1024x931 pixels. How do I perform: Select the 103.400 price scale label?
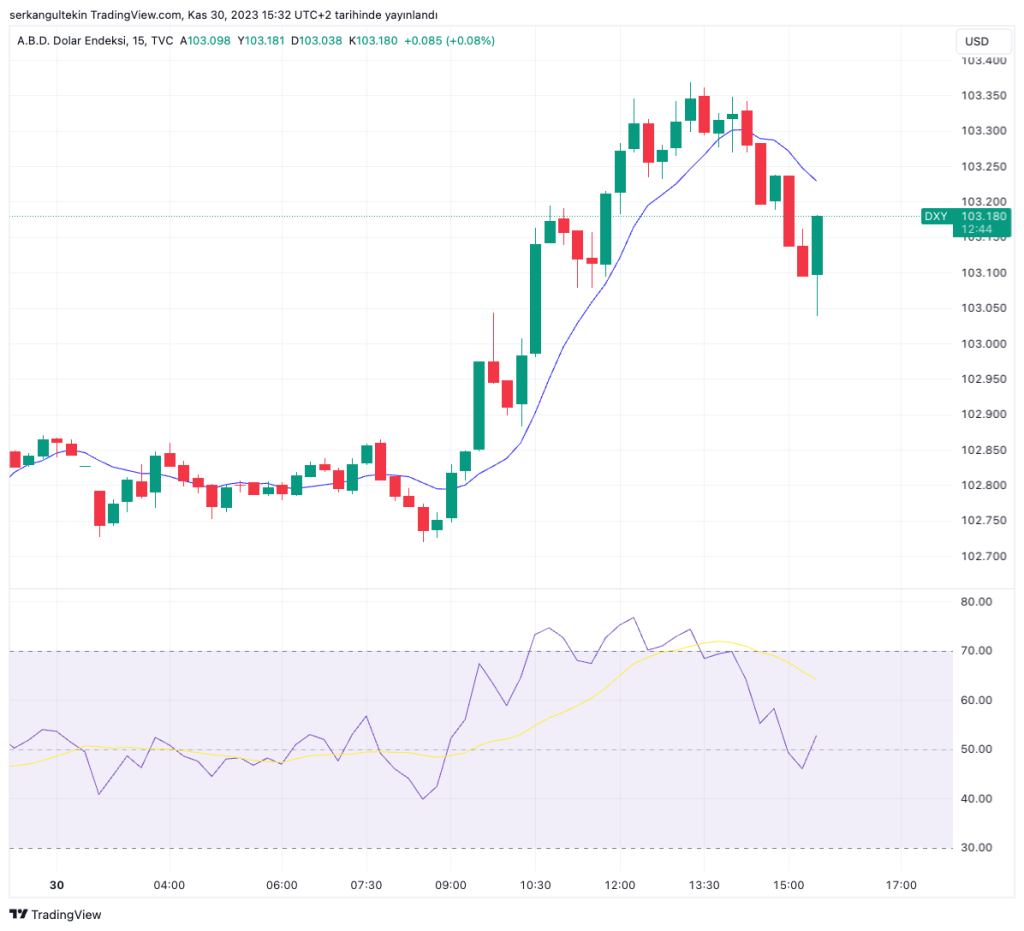coord(982,61)
